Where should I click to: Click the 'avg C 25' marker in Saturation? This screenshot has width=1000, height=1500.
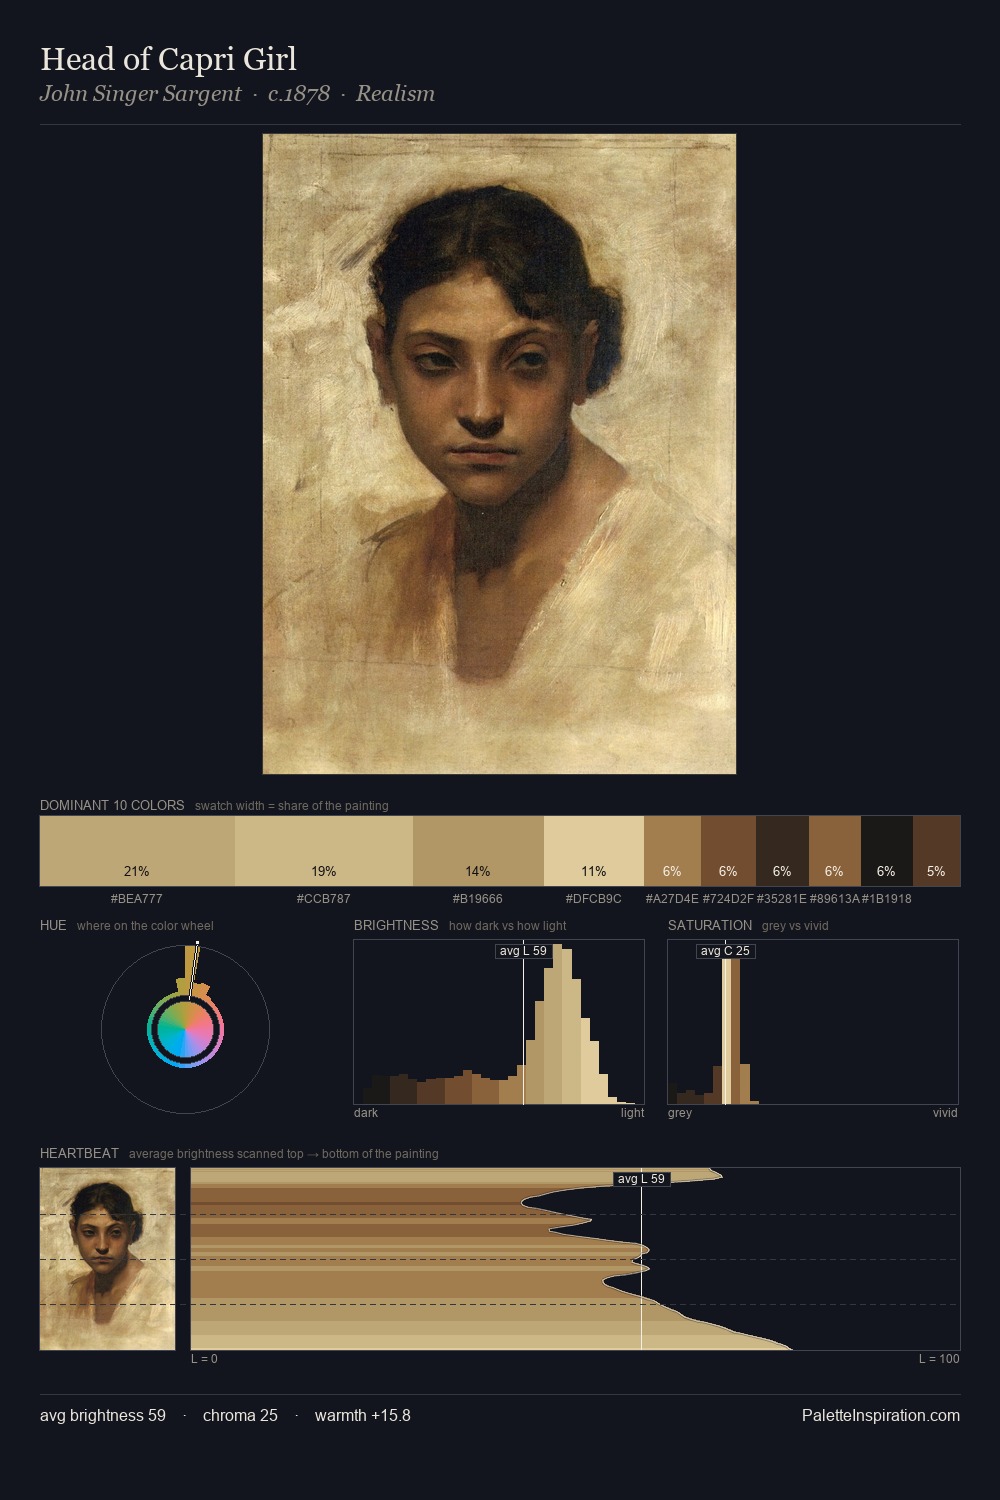[725, 951]
